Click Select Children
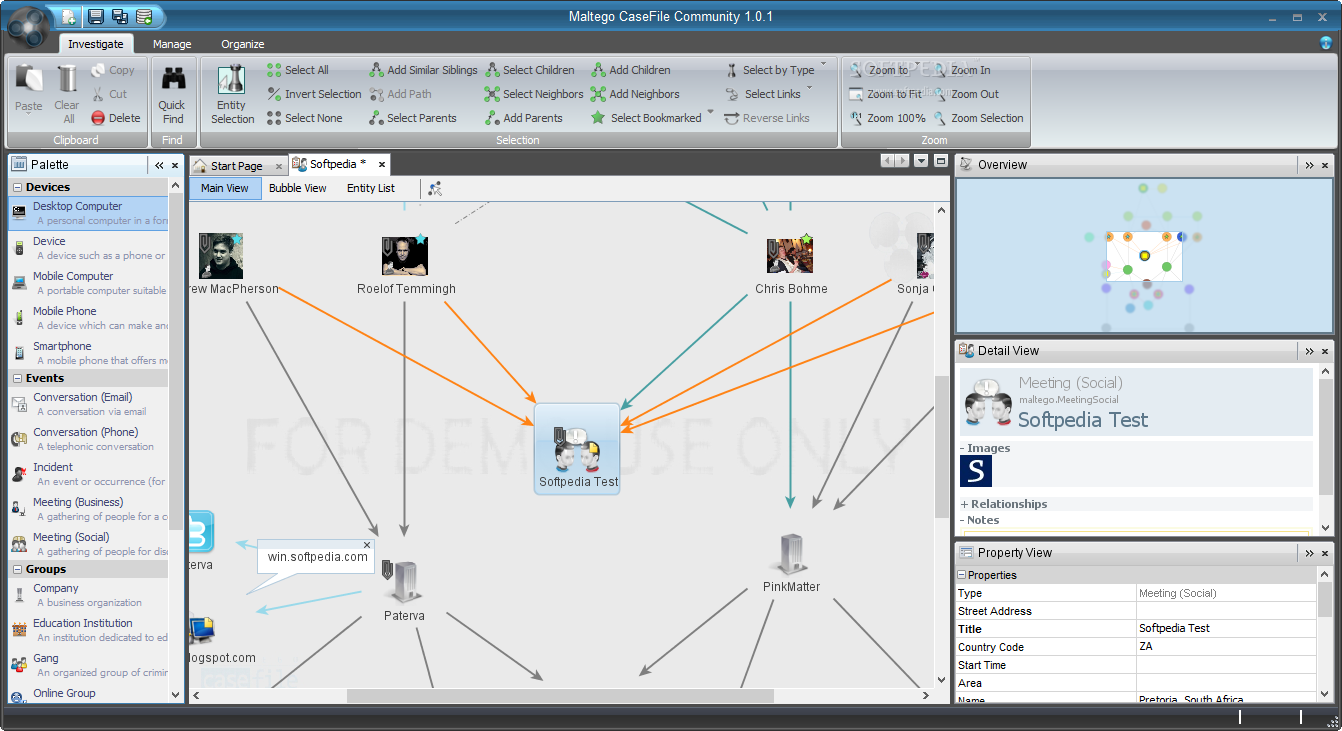This screenshot has height=731, width=1342. tap(530, 70)
